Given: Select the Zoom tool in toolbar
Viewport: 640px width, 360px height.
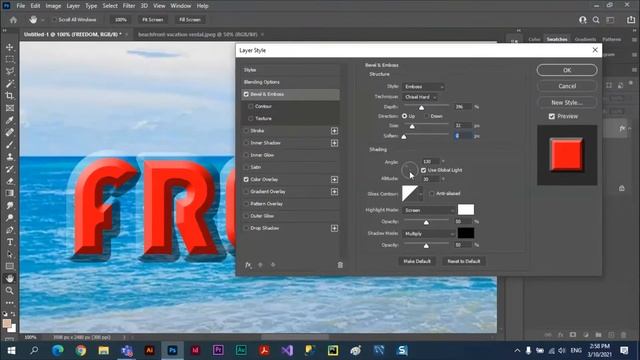Looking at the screenshot, I should click(x=9, y=291).
